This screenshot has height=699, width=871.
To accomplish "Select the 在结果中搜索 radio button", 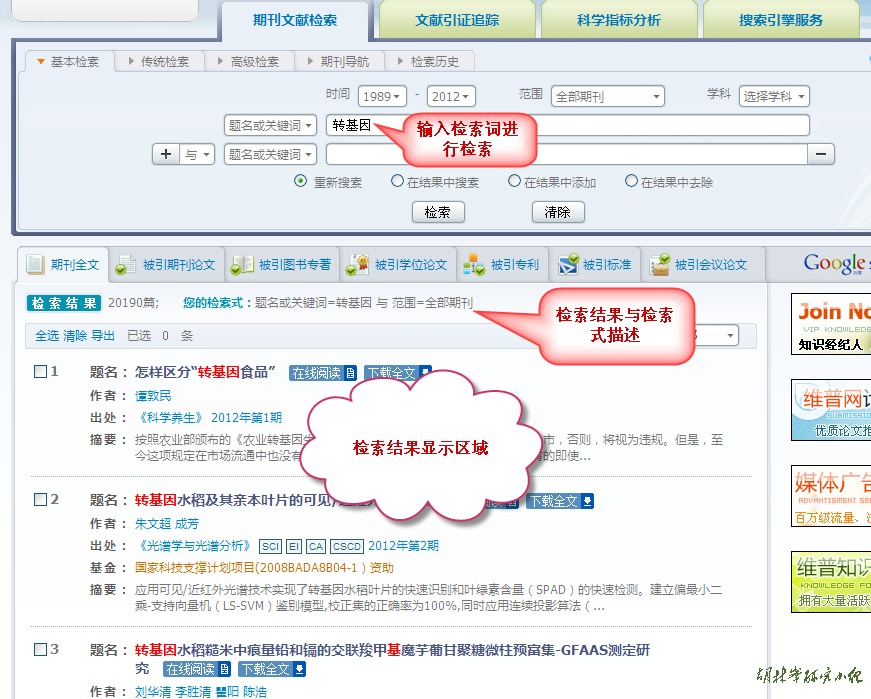I will [x=398, y=182].
